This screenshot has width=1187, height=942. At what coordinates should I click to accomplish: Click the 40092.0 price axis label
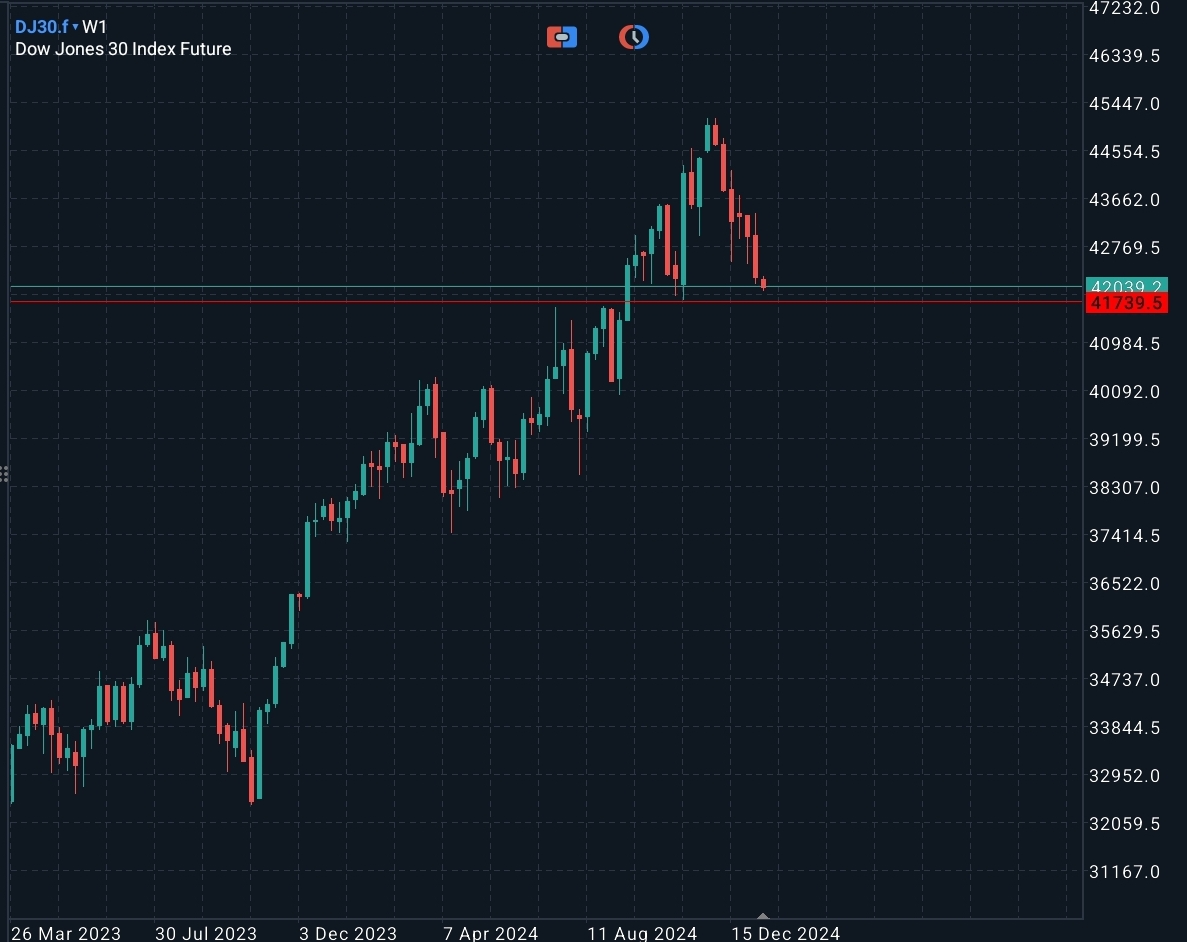pos(1124,391)
